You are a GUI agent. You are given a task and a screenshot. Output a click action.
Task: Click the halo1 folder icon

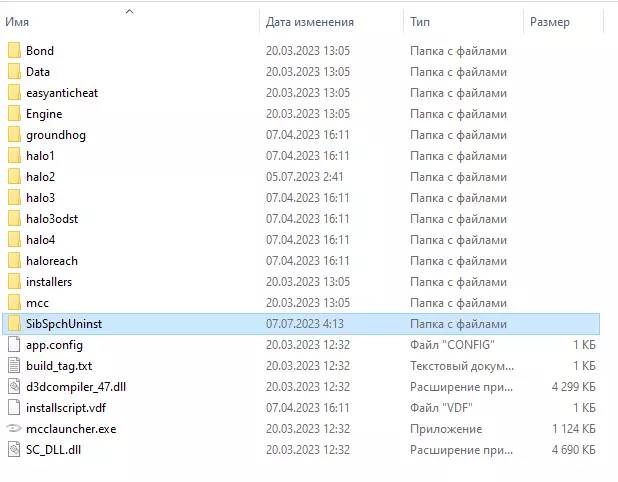[15, 156]
